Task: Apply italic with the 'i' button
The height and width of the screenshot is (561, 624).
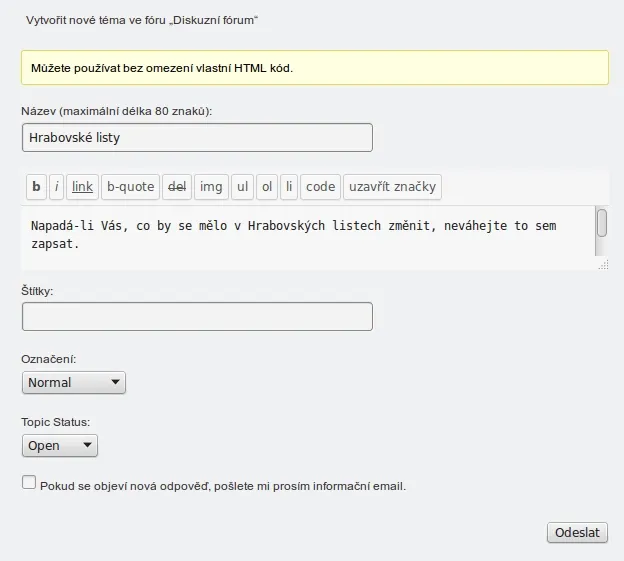Action: tap(57, 187)
